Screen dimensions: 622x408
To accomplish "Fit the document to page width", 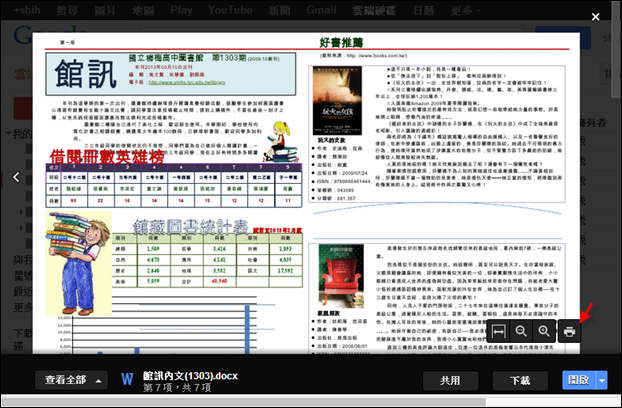I will coord(498,331).
